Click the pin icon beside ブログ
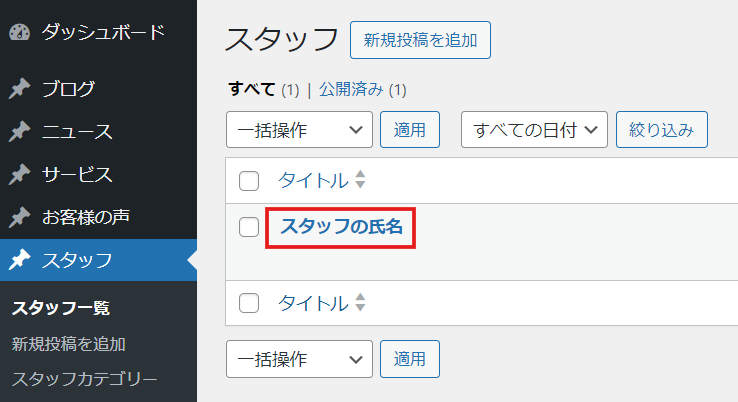The height and width of the screenshot is (402, 738). click(19, 88)
